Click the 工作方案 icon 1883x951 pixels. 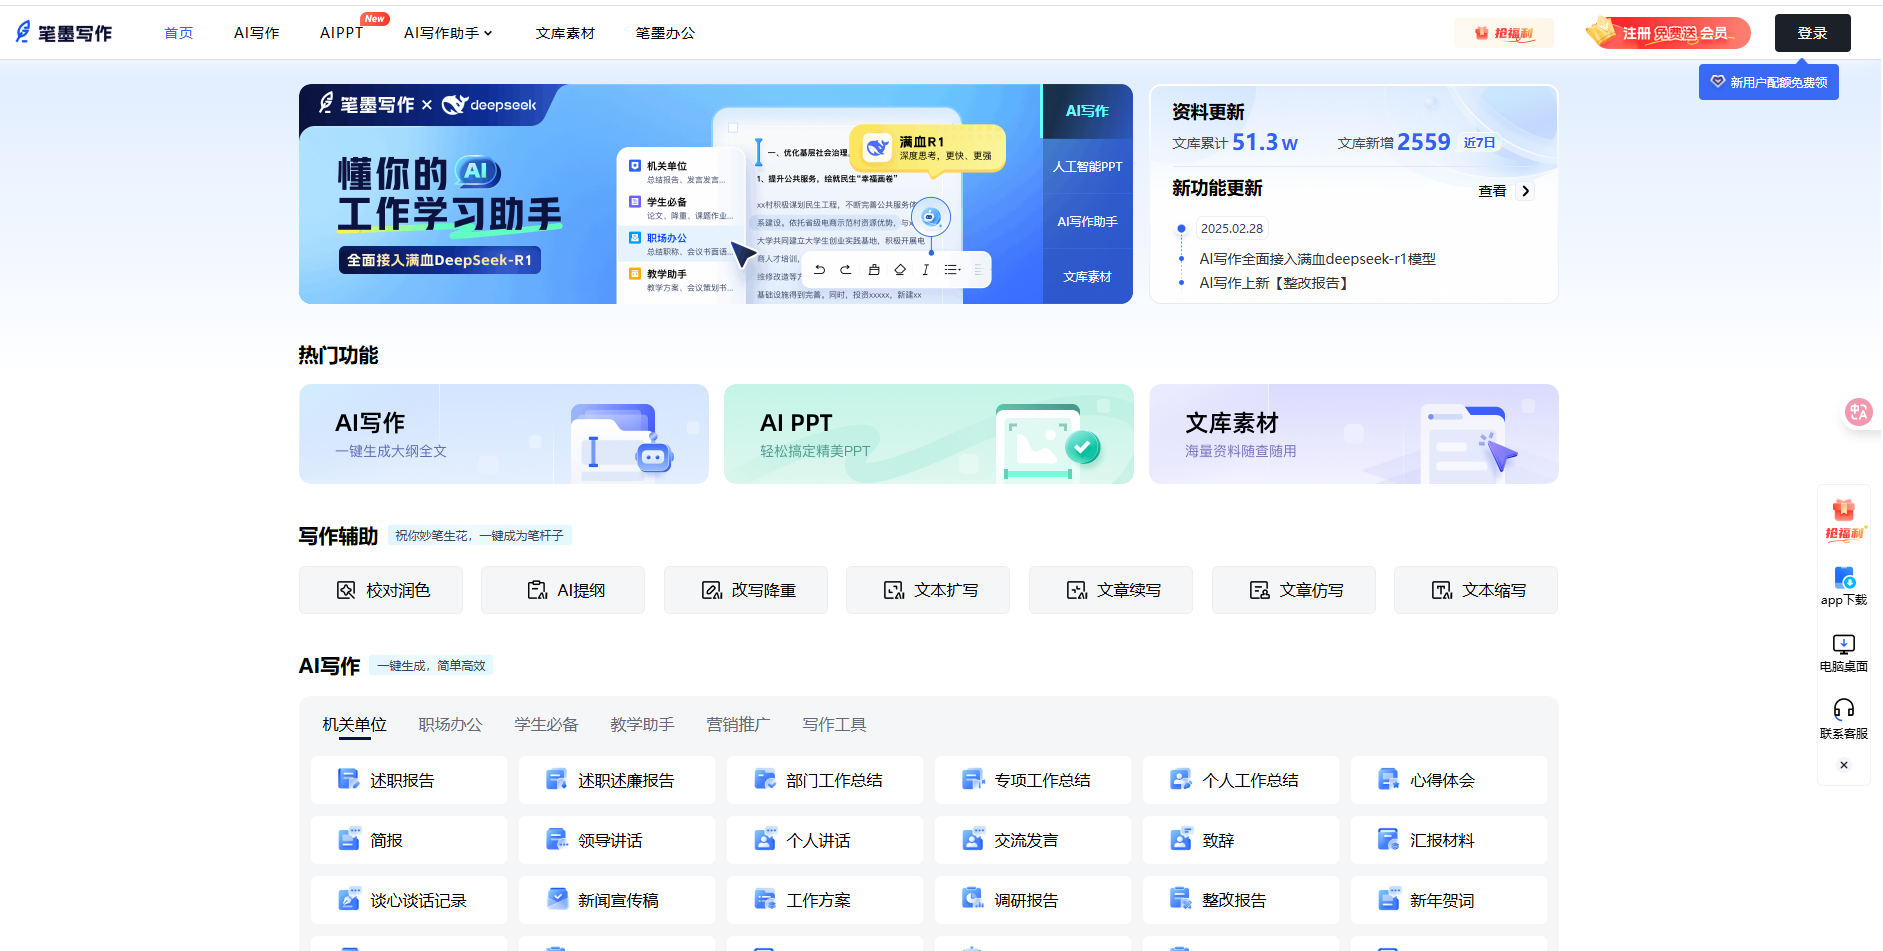764,899
